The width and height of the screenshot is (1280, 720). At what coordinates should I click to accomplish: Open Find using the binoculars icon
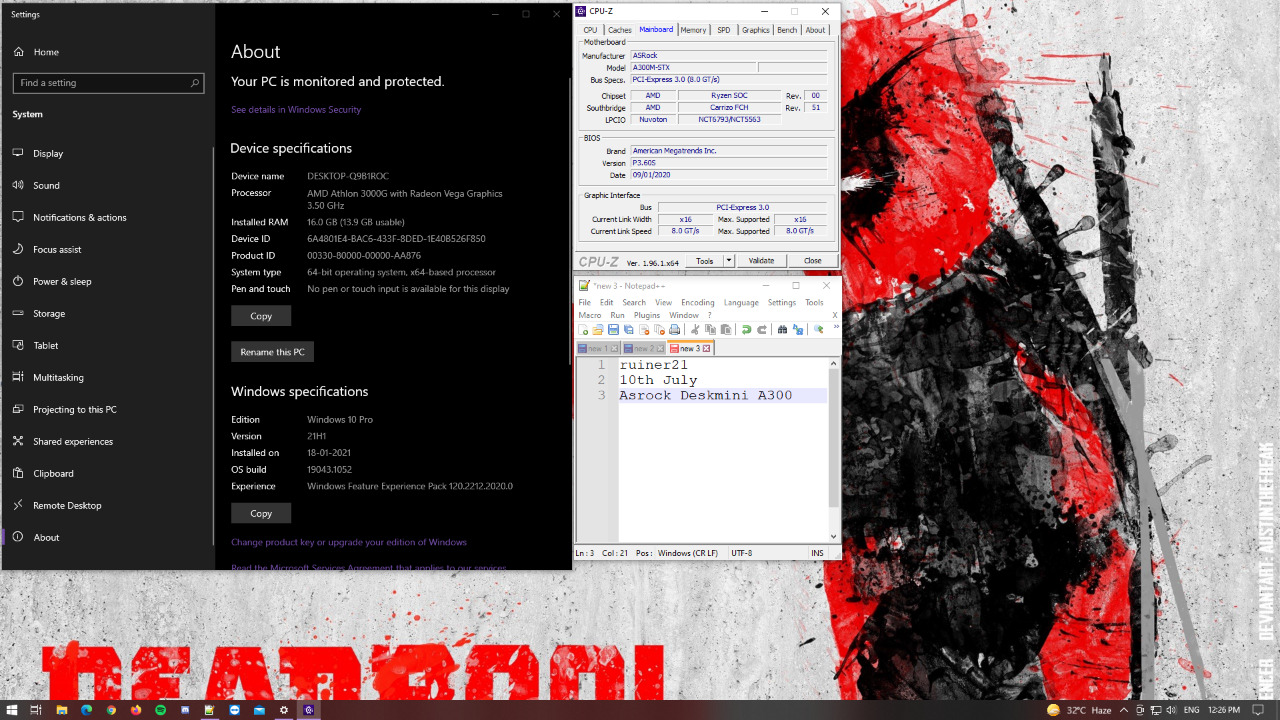[782, 330]
